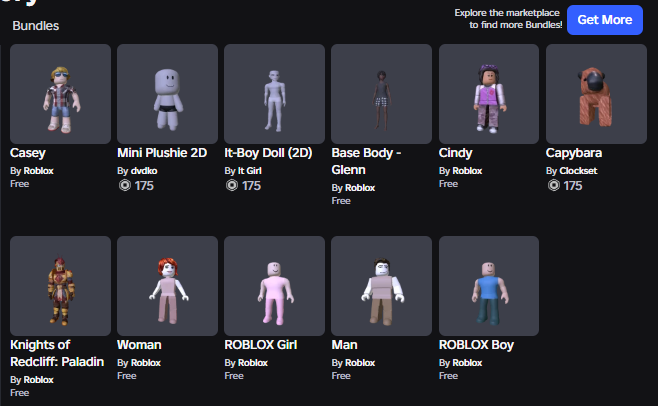Screen dimensions: 658x406
Task: Open the Base Body - Glenn title
Action: 366,161
